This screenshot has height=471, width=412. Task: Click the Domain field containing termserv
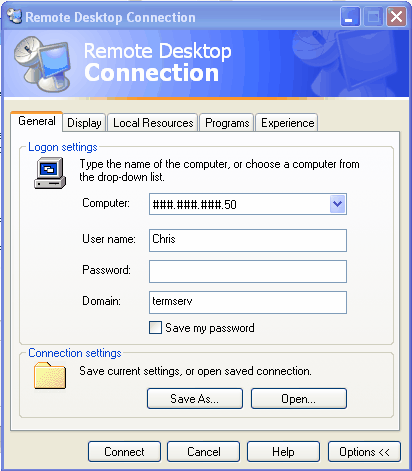tap(248, 302)
